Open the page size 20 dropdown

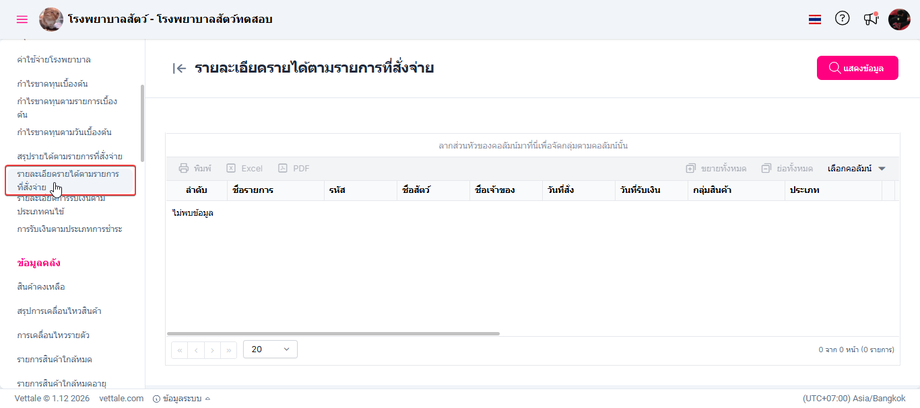point(270,349)
